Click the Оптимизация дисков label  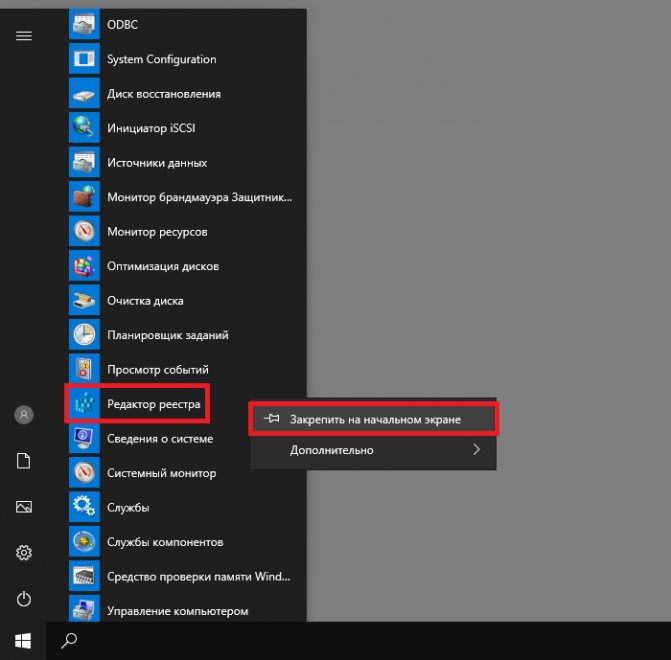tap(163, 266)
